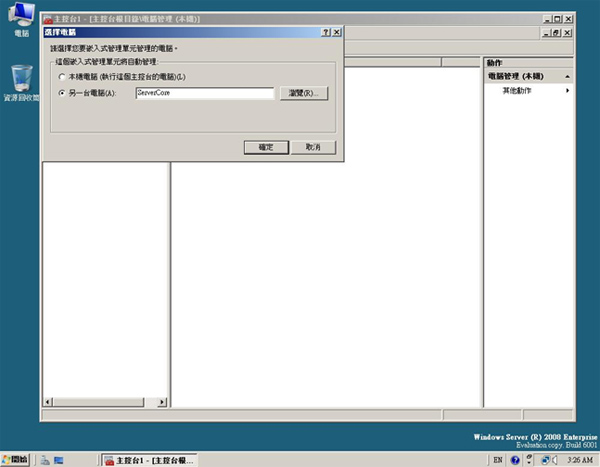The image size is (600, 467).
Task: Click the EN language indicator in taskbar
Action: [x=498, y=460]
